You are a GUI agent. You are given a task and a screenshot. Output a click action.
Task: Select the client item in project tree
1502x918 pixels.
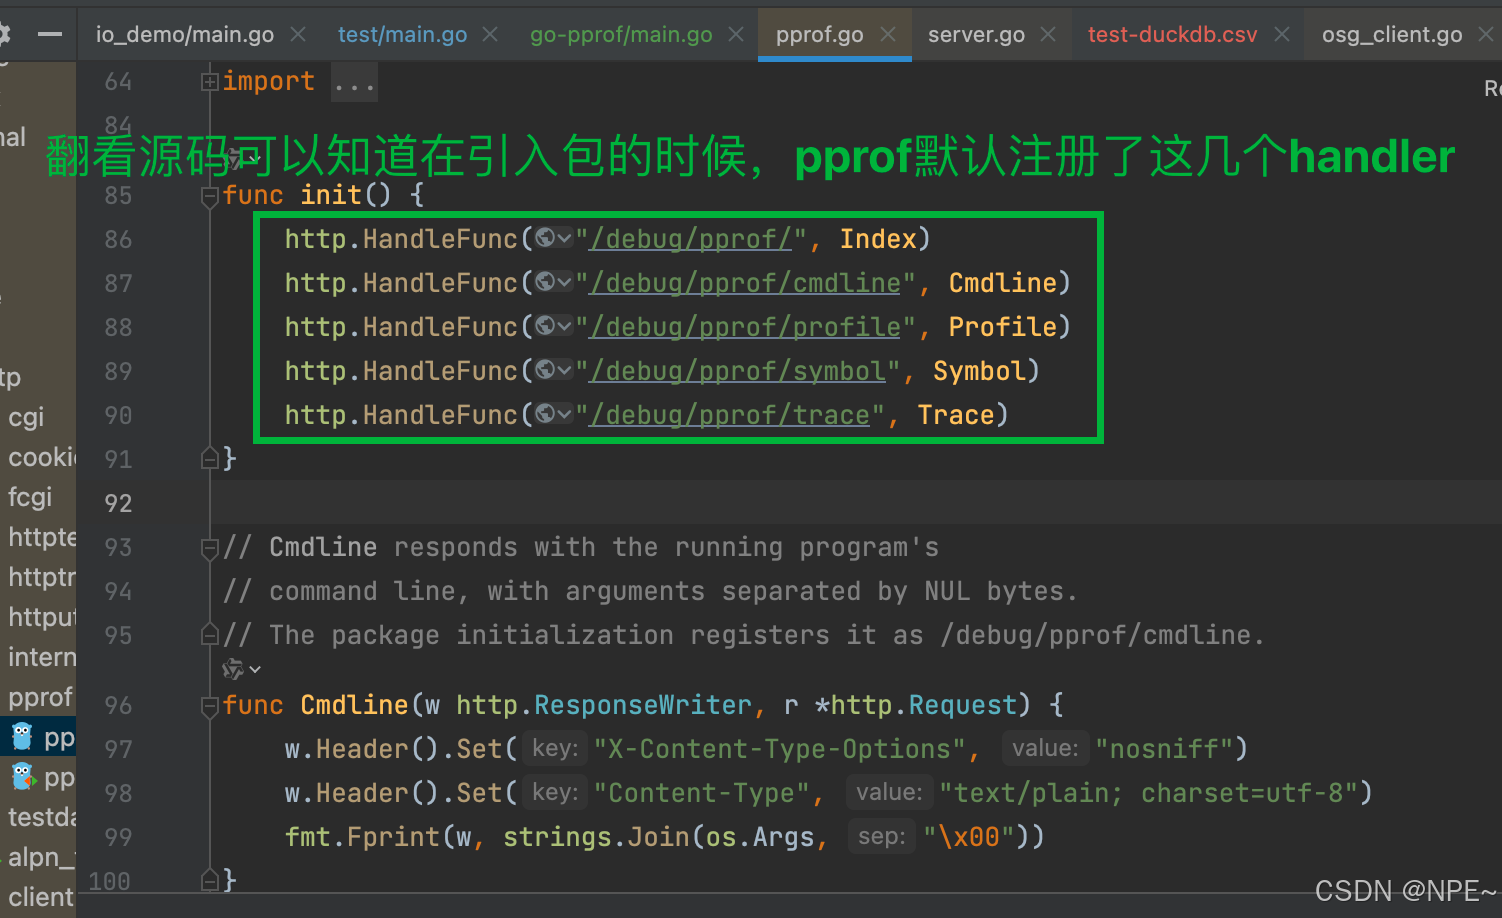(41, 897)
